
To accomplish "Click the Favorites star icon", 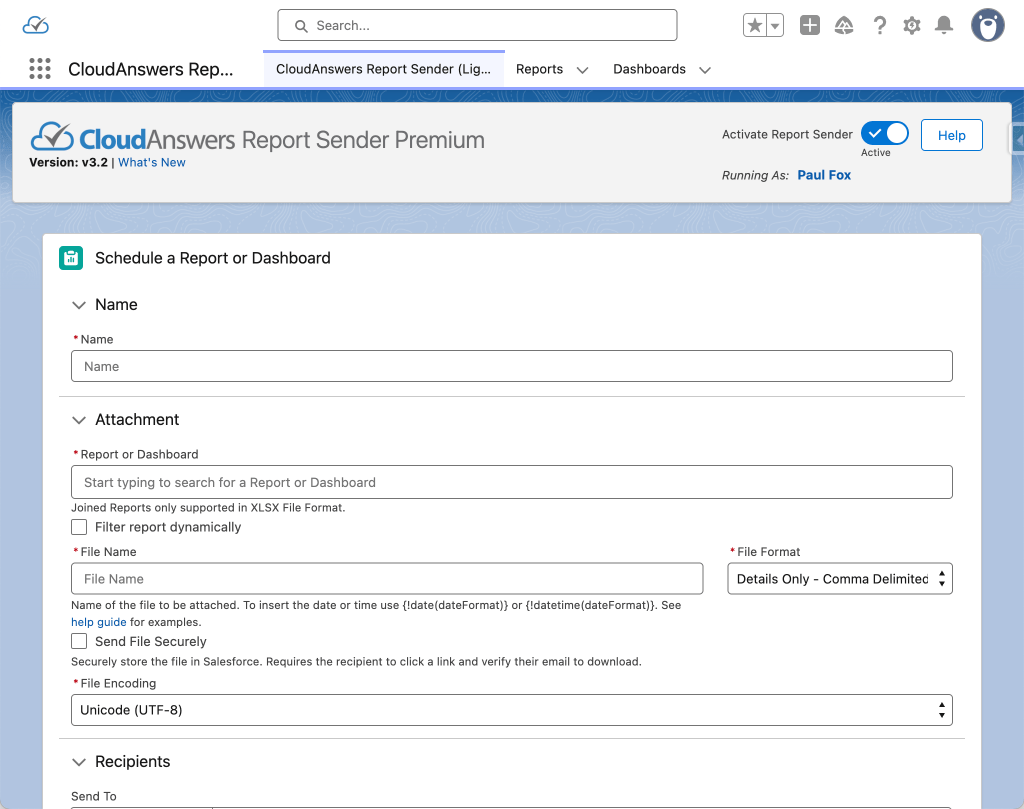I will point(755,26).
